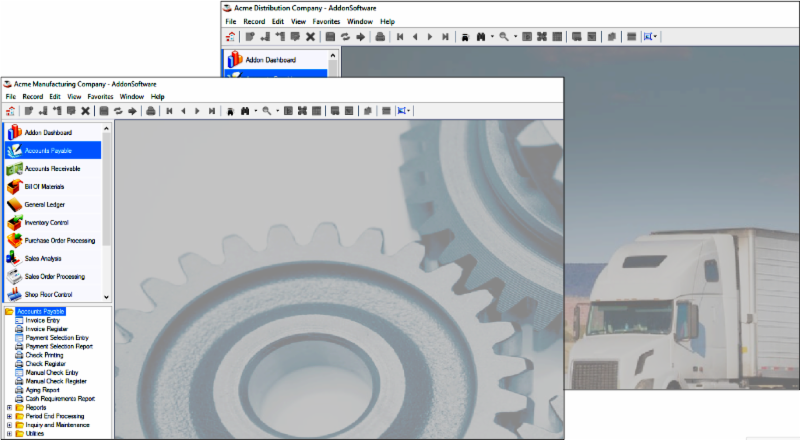Viewport: 800px width, 440px height.
Task: Open the Favorites menu in Distribution window
Action: coord(326,21)
